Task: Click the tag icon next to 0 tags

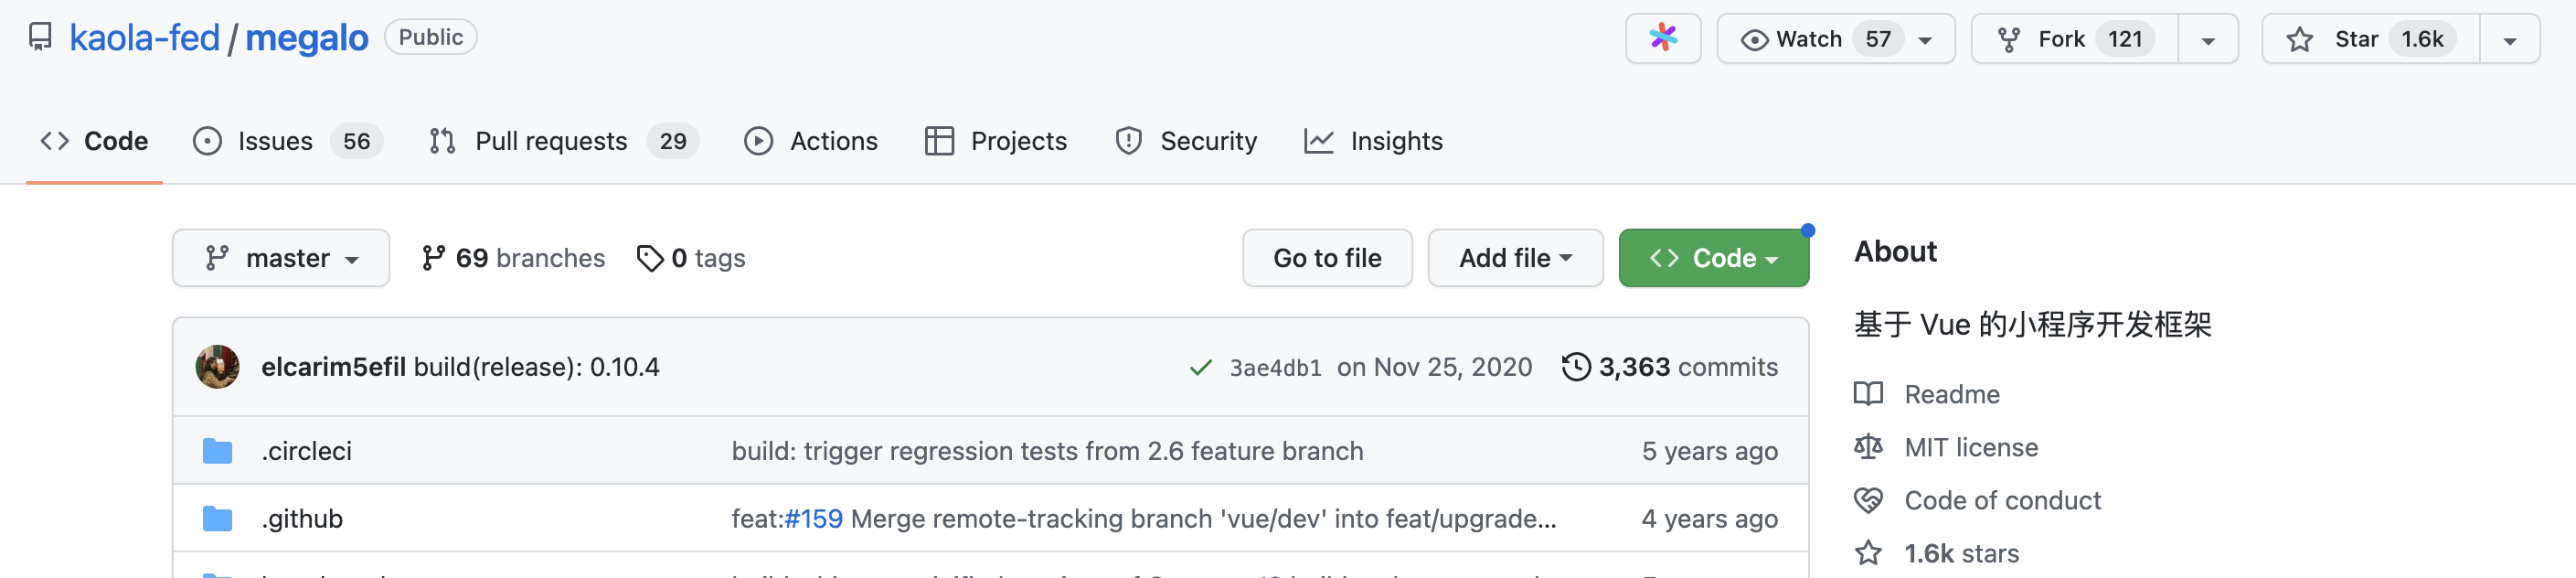Action: (x=650, y=258)
